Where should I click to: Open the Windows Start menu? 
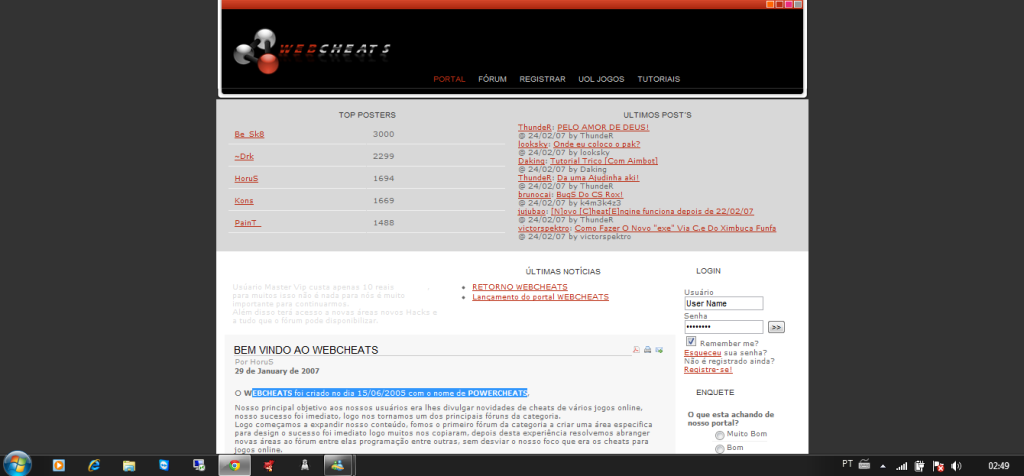point(17,465)
